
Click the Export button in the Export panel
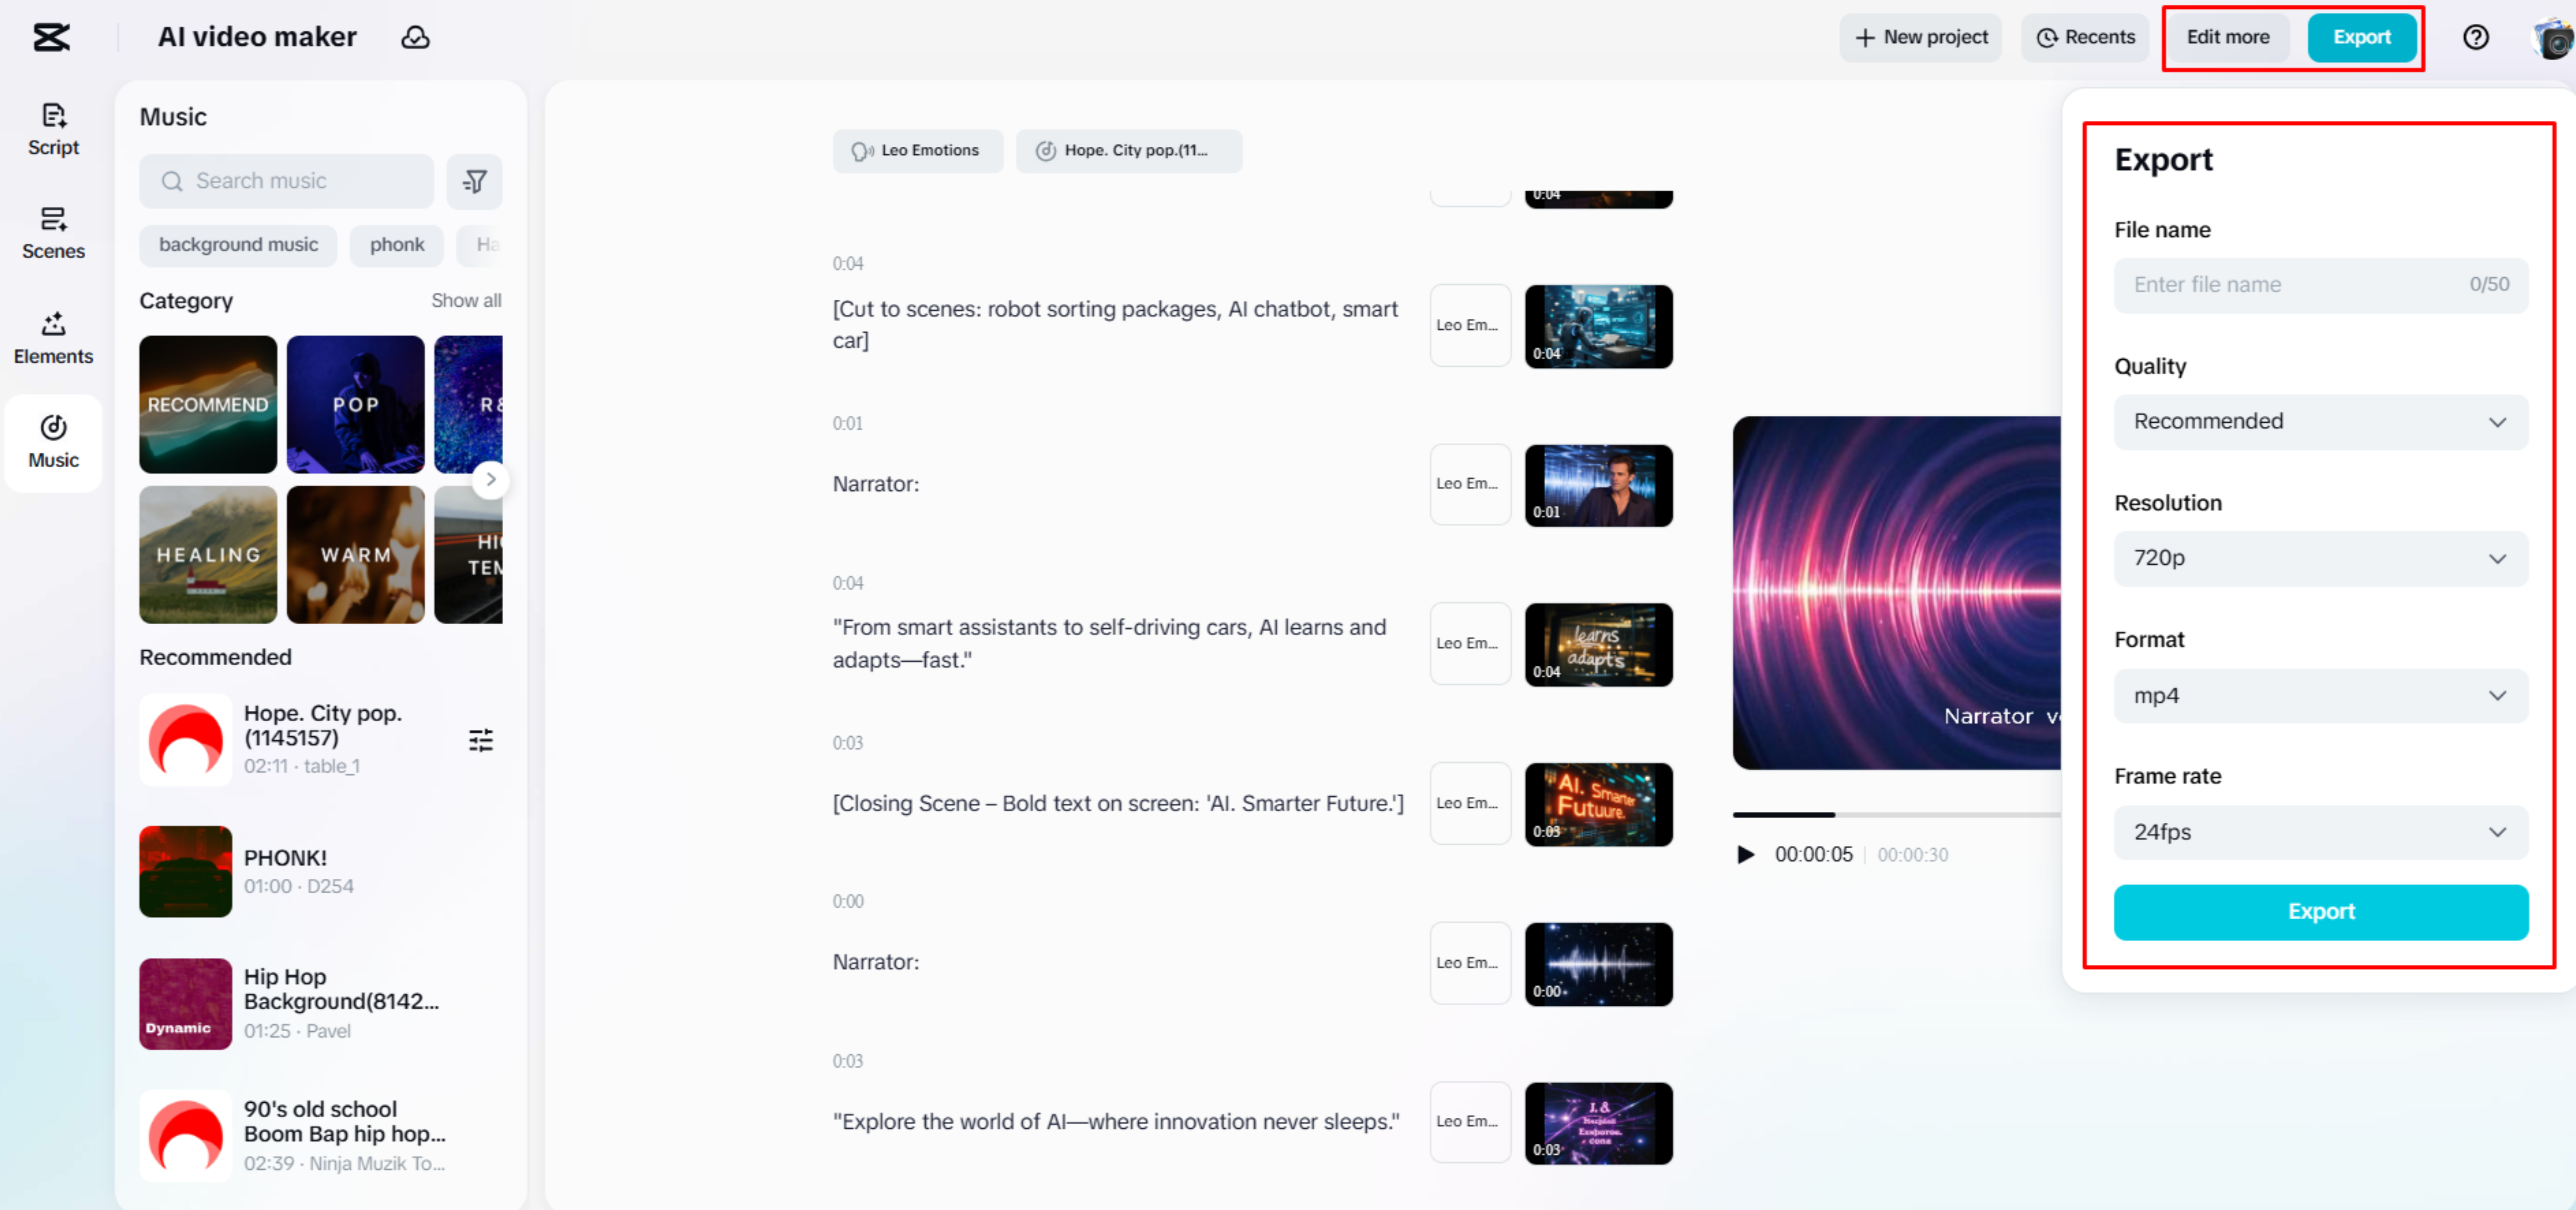2320,911
